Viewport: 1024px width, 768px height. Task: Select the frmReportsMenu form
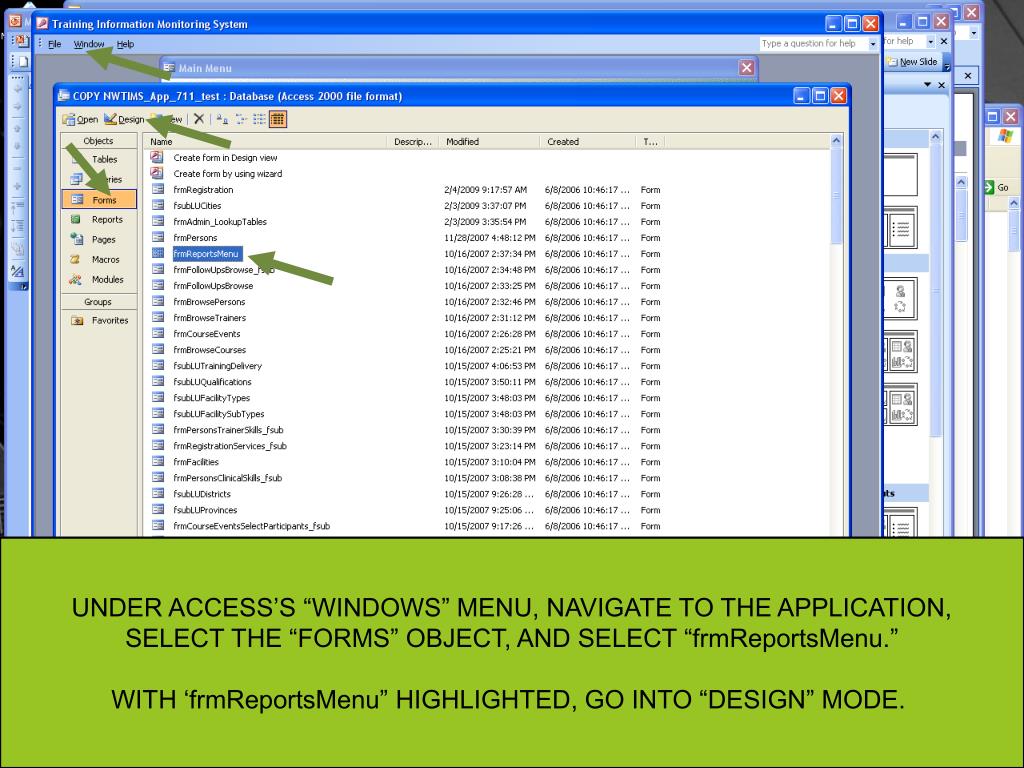(206, 253)
